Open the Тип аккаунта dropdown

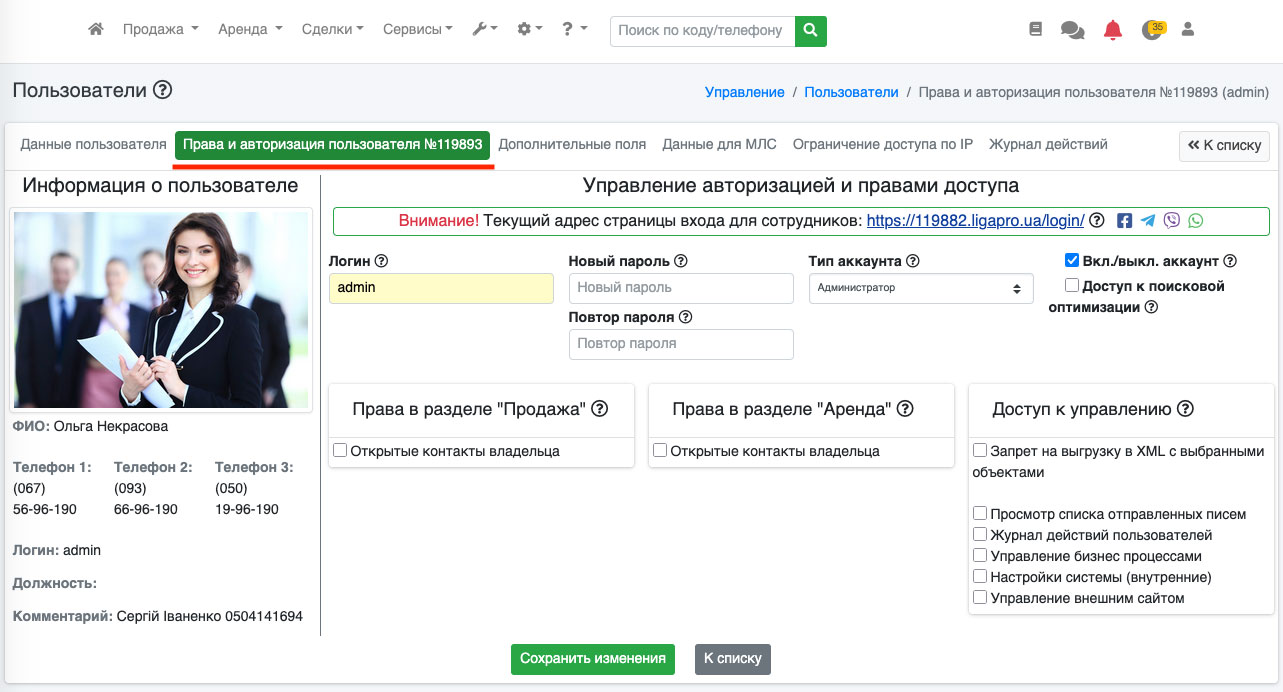[x=920, y=288]
